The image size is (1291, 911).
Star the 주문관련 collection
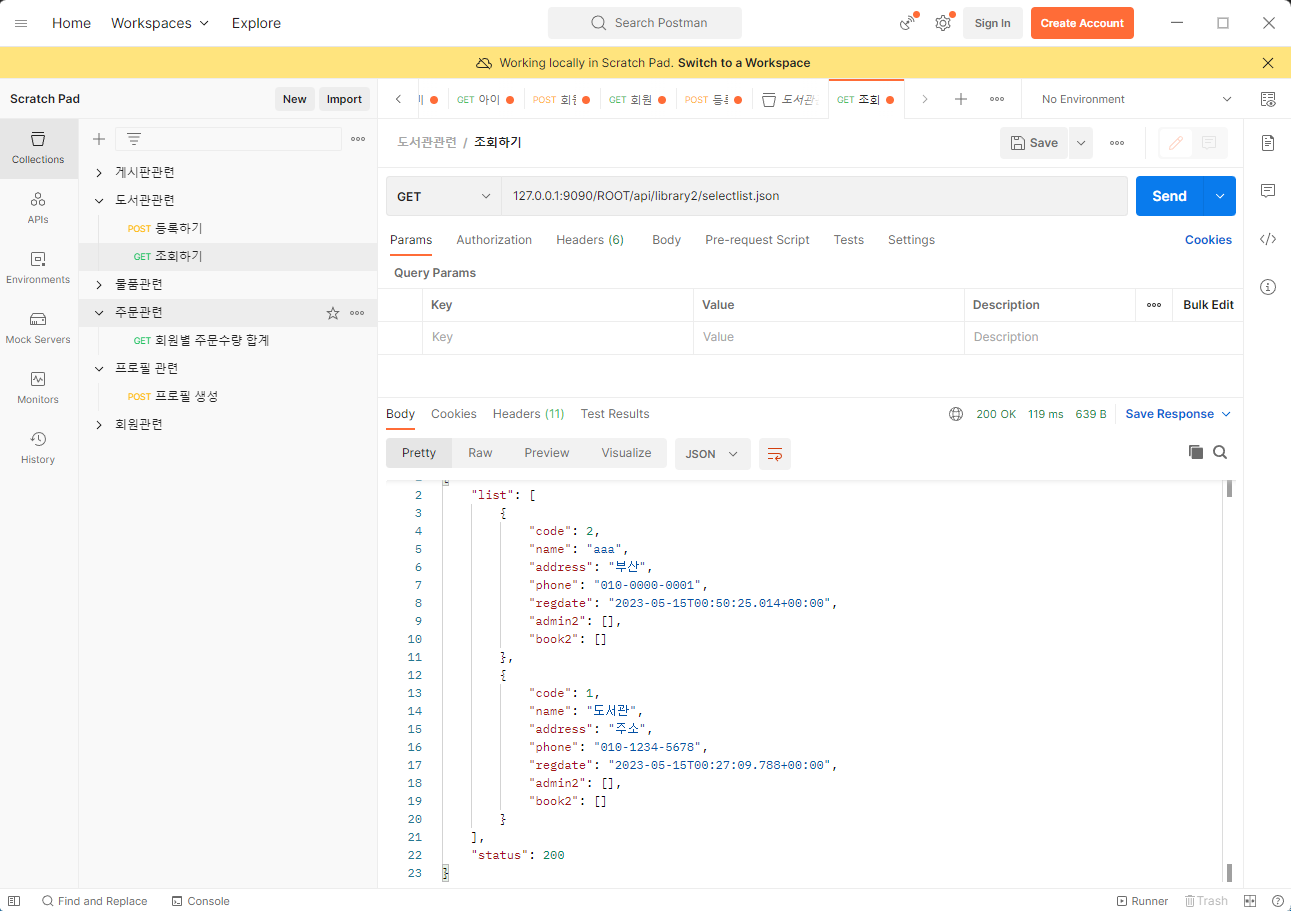click(x=333, y=313)
